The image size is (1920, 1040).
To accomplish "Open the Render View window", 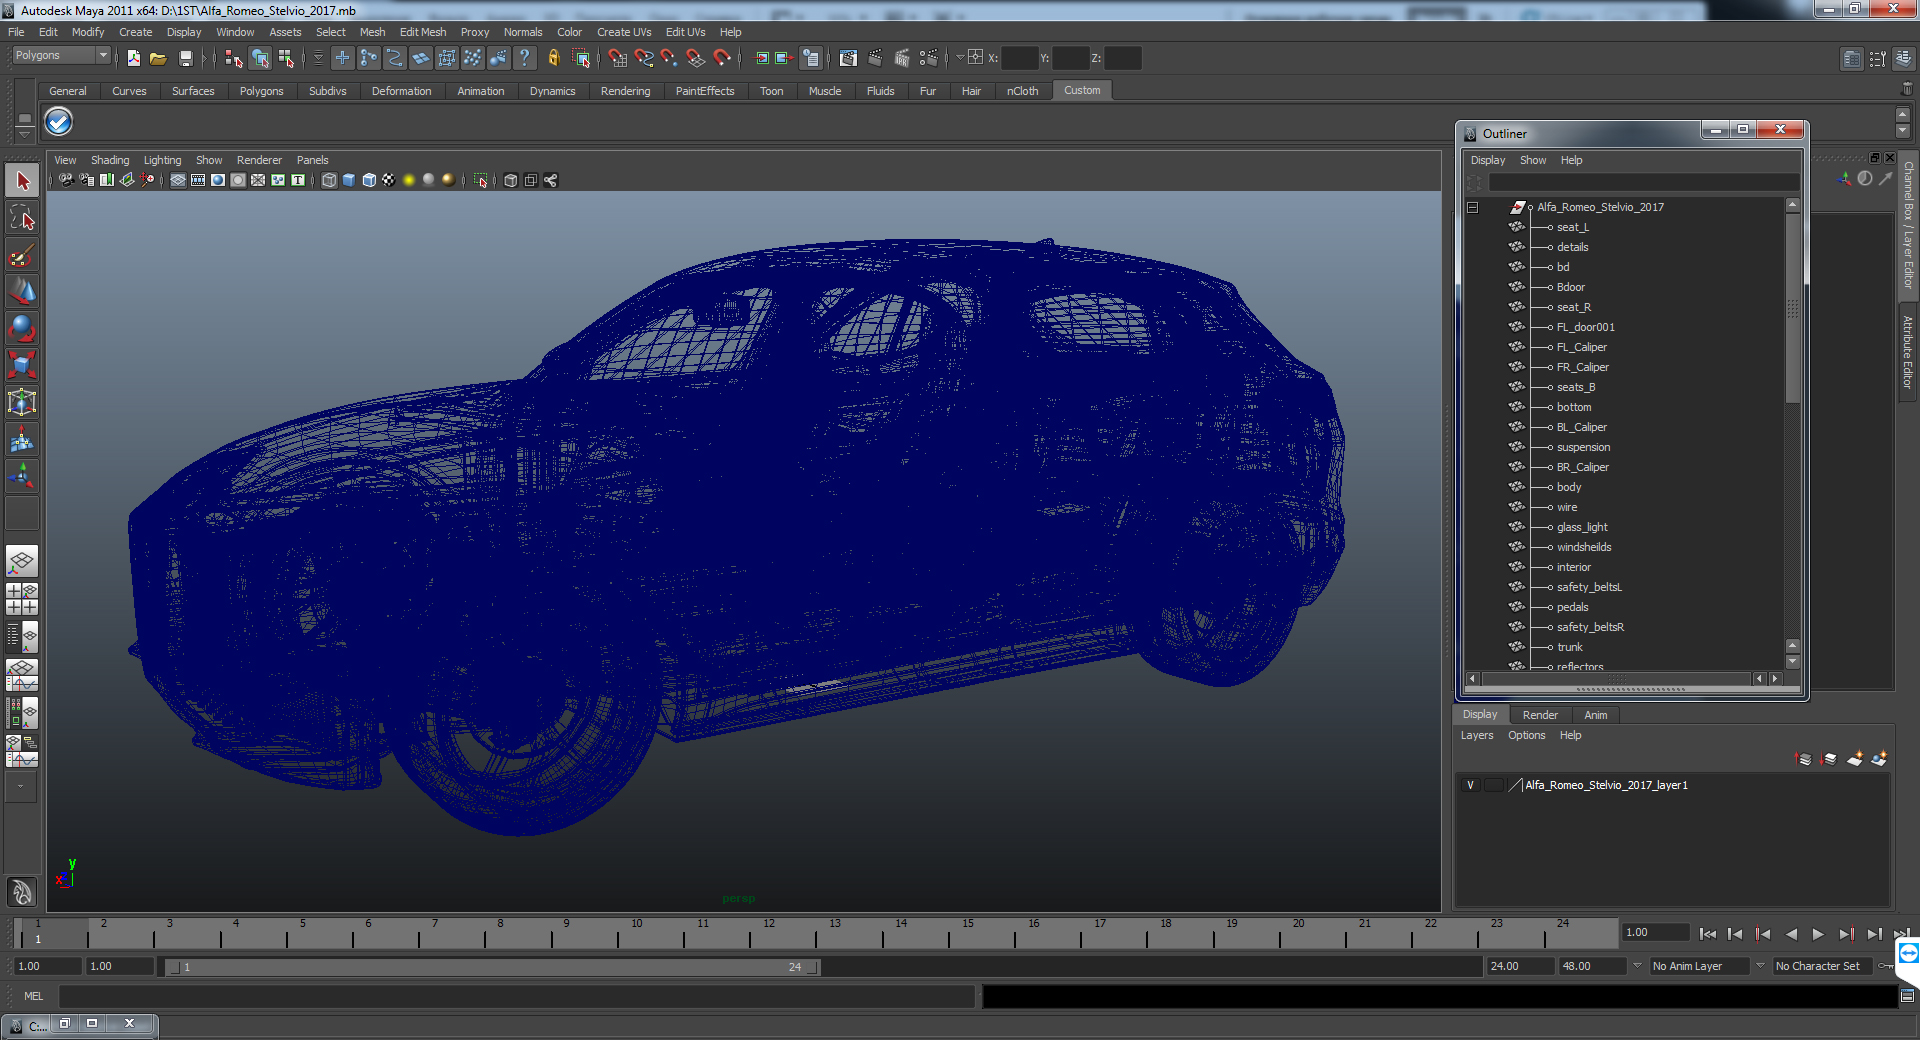I will point(849,58).
